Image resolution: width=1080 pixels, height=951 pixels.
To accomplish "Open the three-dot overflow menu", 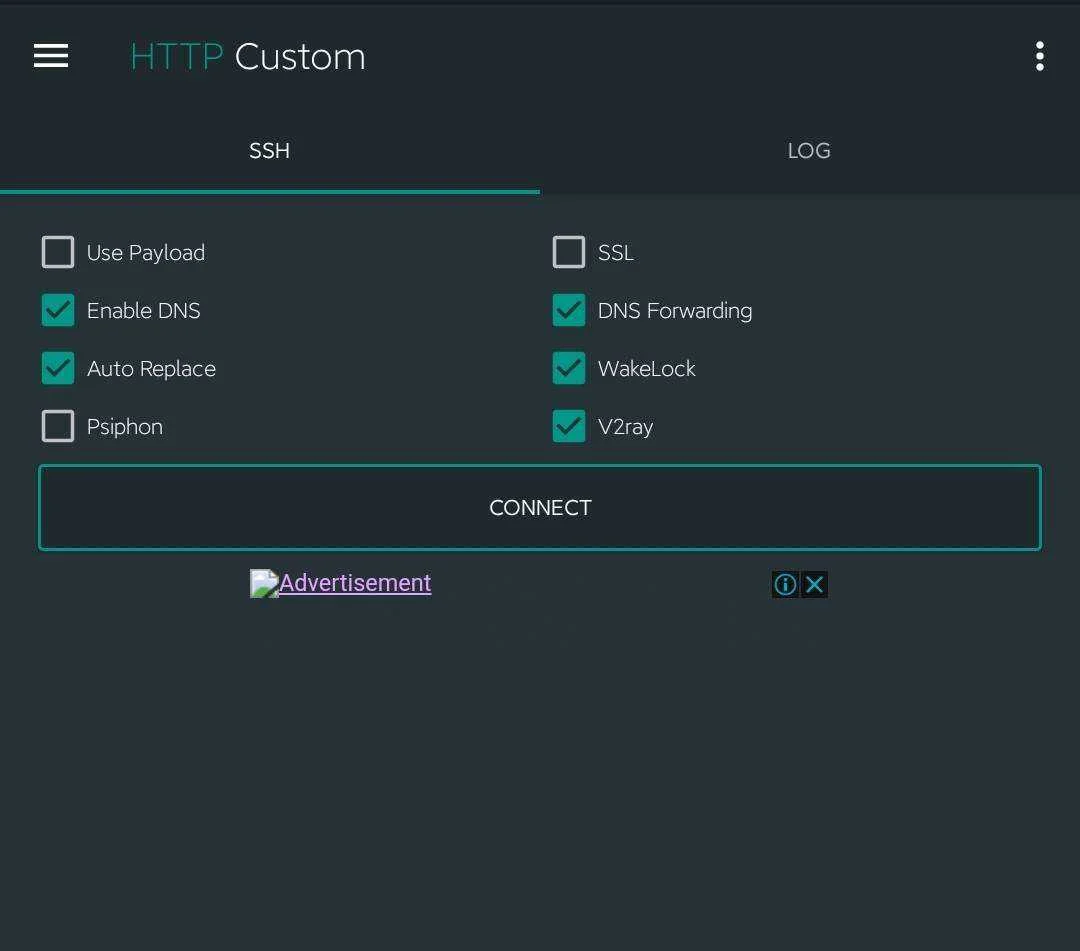I will click(x=1039, y=56).
